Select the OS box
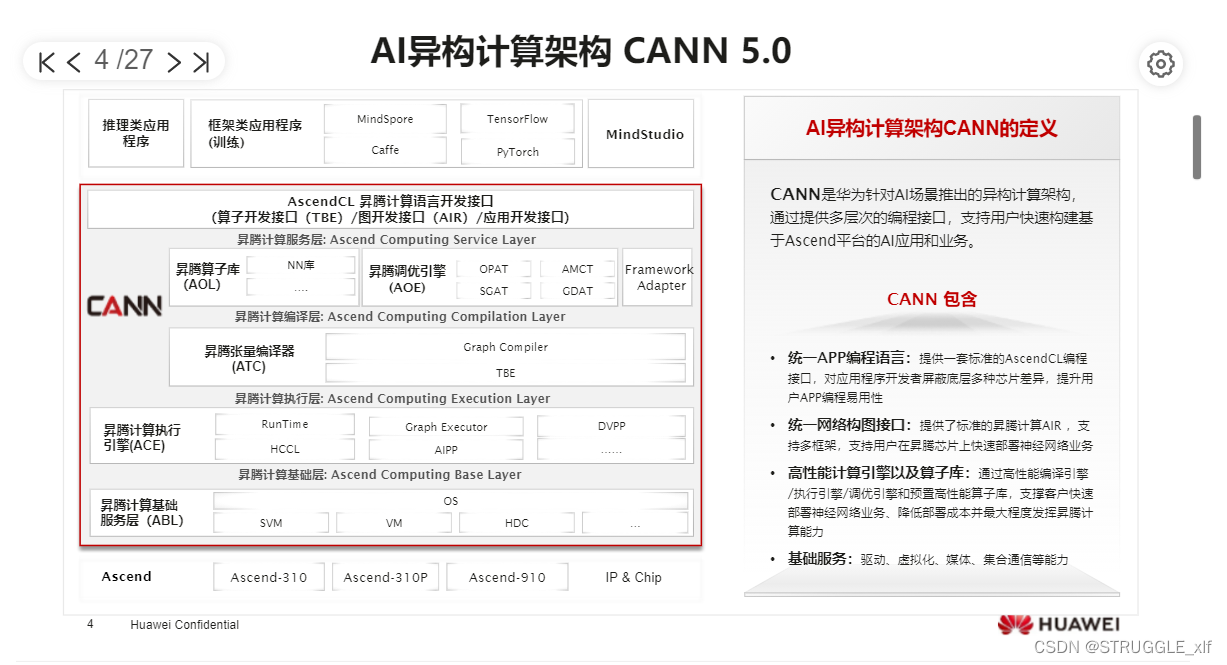Viewport: 1227px width, 665px height. (450, 501)
